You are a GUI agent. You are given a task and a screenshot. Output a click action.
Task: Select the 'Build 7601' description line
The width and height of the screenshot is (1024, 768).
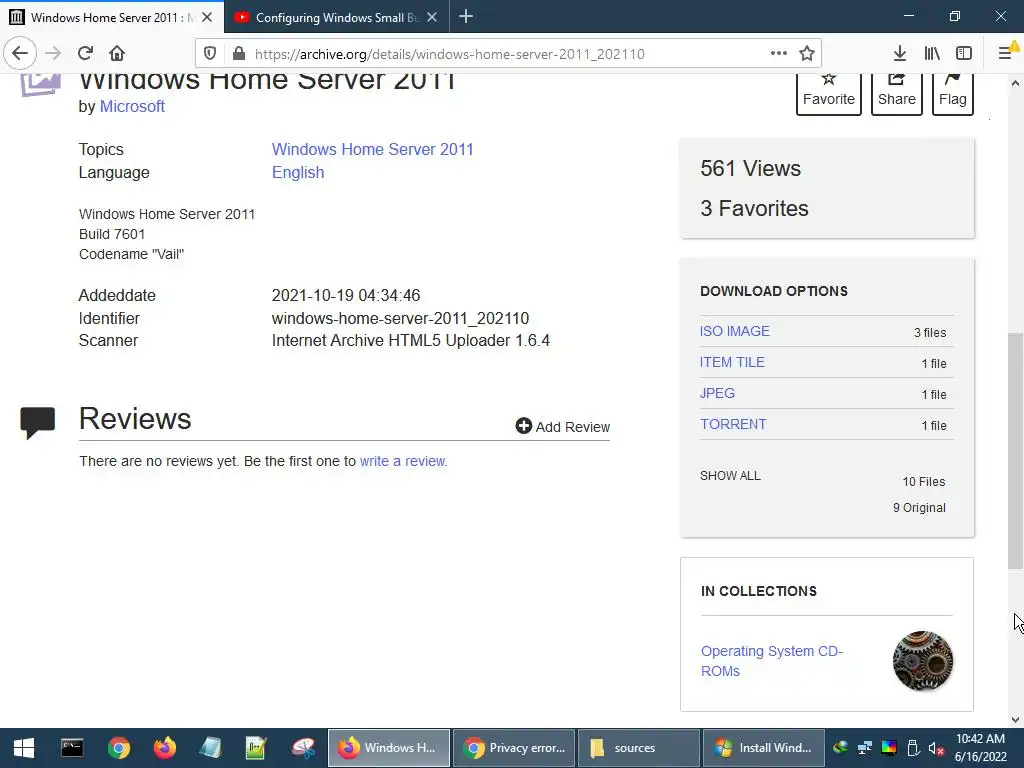pos(112,234)
